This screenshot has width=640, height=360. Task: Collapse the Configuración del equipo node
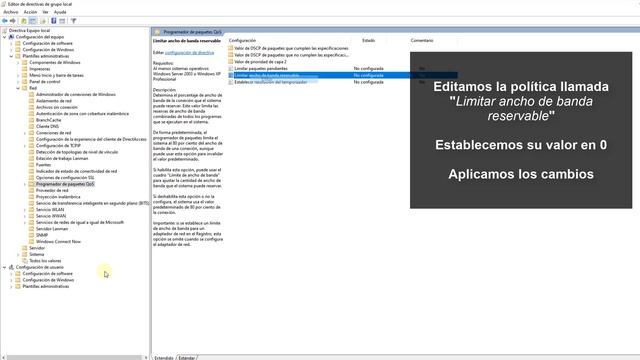point(4,37)
